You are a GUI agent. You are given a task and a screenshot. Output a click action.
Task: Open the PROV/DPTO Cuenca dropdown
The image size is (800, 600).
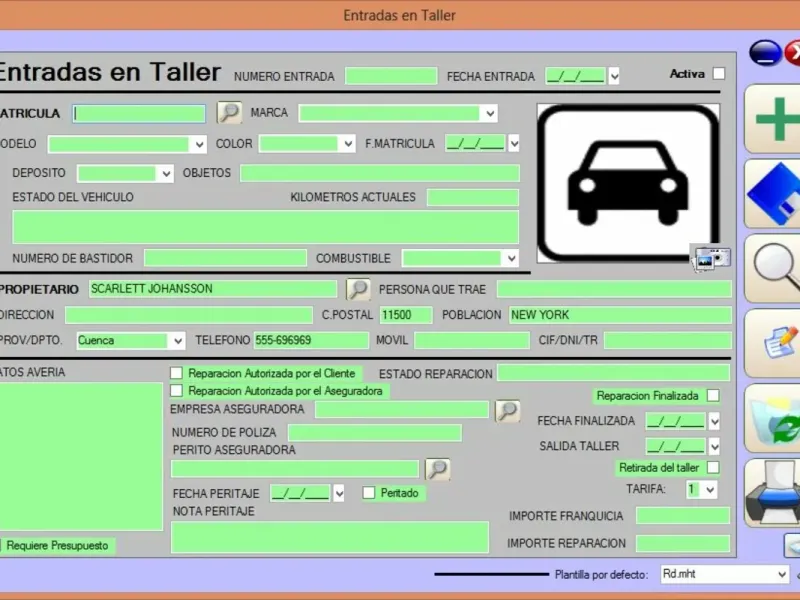178,341
